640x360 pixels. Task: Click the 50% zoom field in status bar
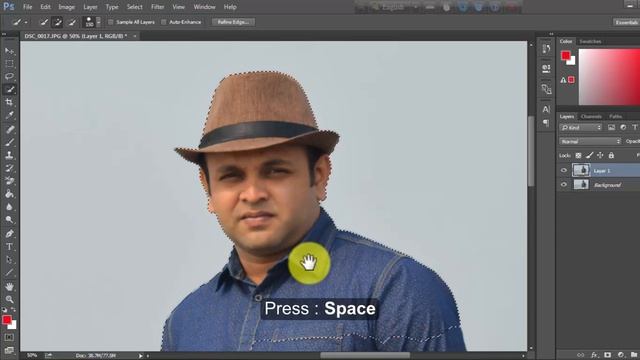pos(32,356)
